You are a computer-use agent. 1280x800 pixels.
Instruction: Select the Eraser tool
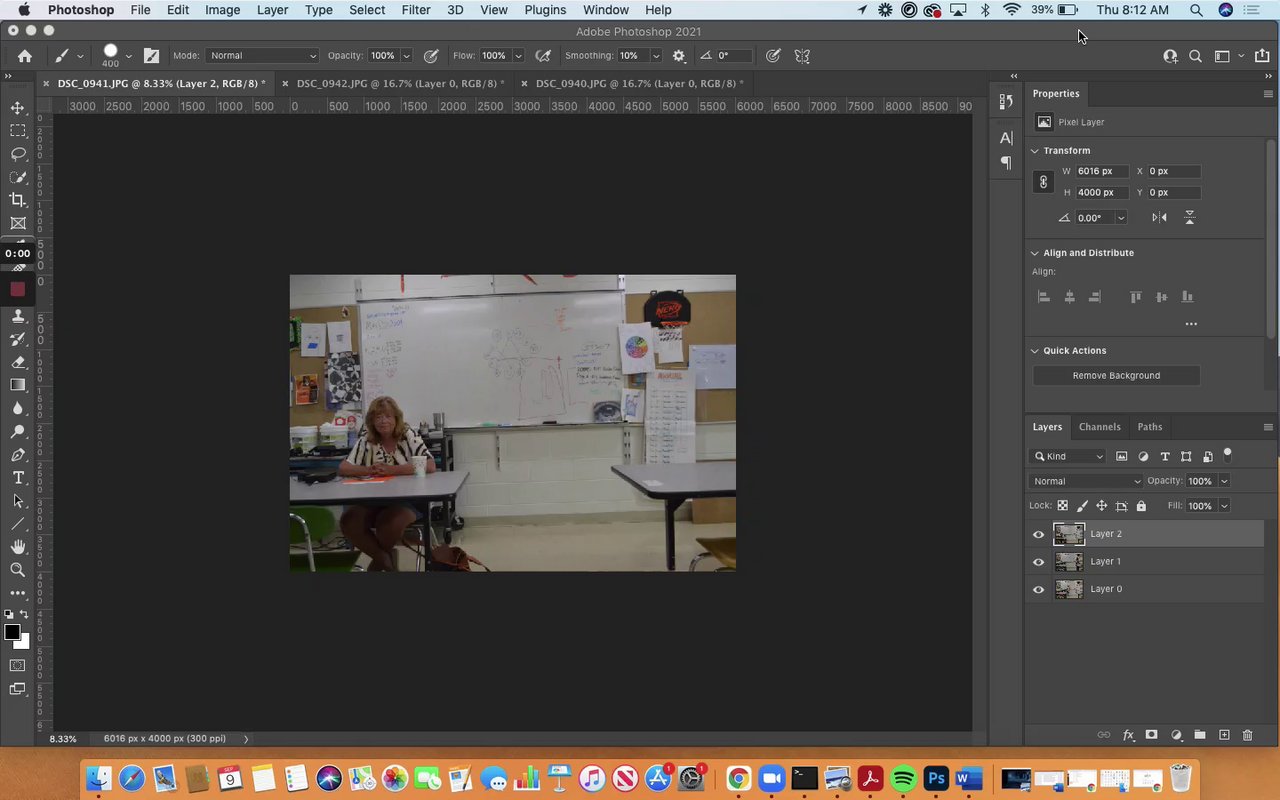pyautogui.click(x=18, y=362)
